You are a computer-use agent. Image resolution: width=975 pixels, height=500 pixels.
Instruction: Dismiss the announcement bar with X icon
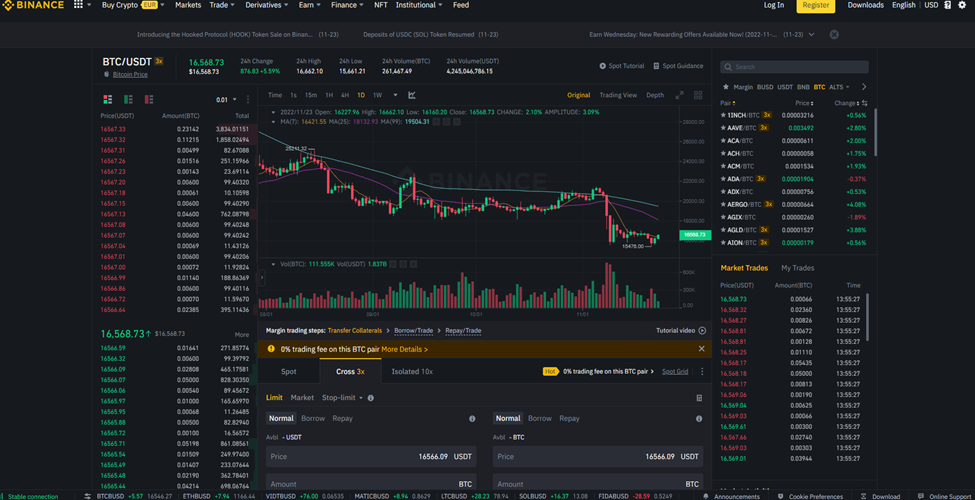click(x=834, y=35)
